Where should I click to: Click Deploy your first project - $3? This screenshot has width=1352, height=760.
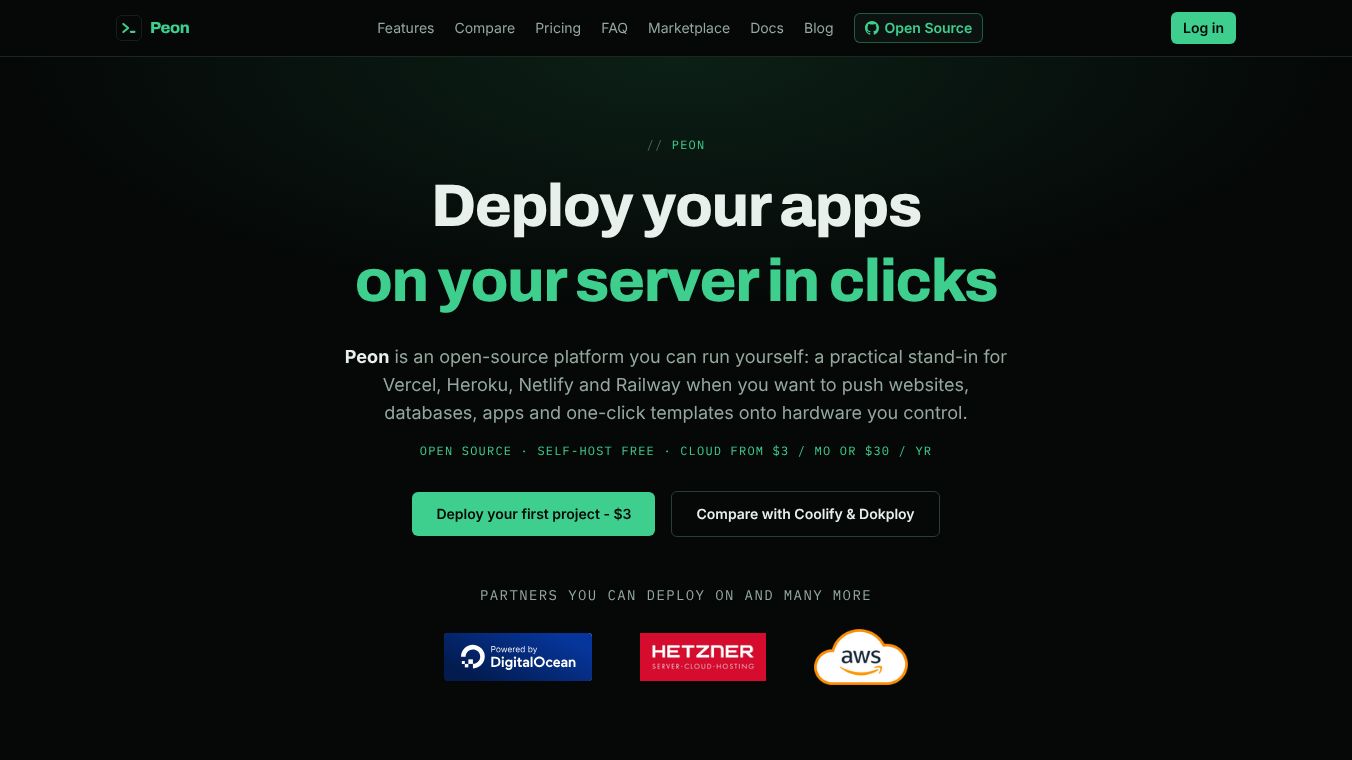[x=533, y=514]
